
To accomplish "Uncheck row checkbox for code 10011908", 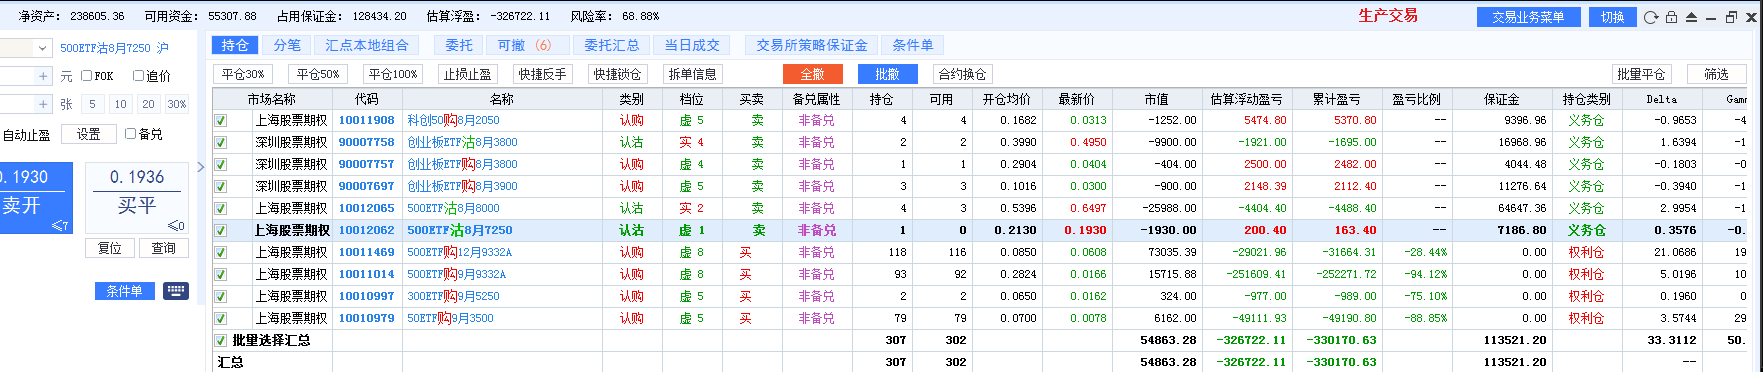I will (220, 120).
